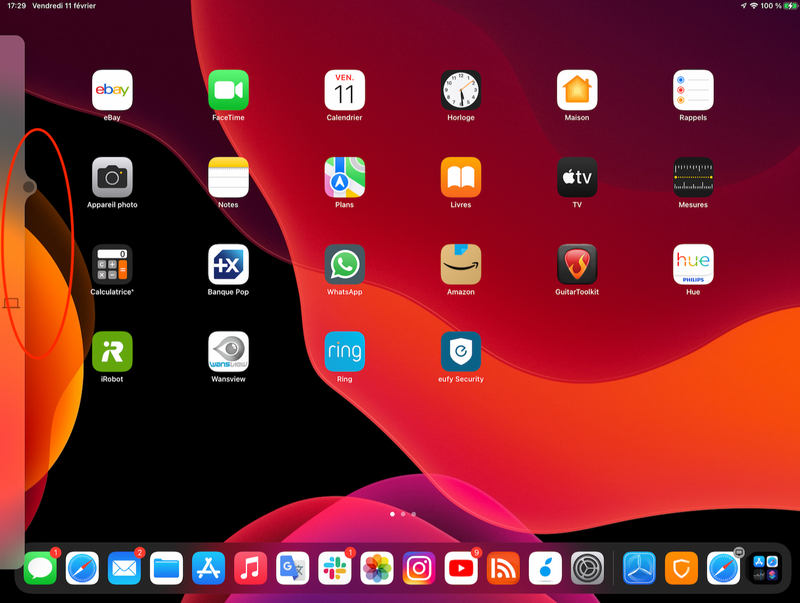Tap the 'Vendredi 11 février' date text

point(64,6)
